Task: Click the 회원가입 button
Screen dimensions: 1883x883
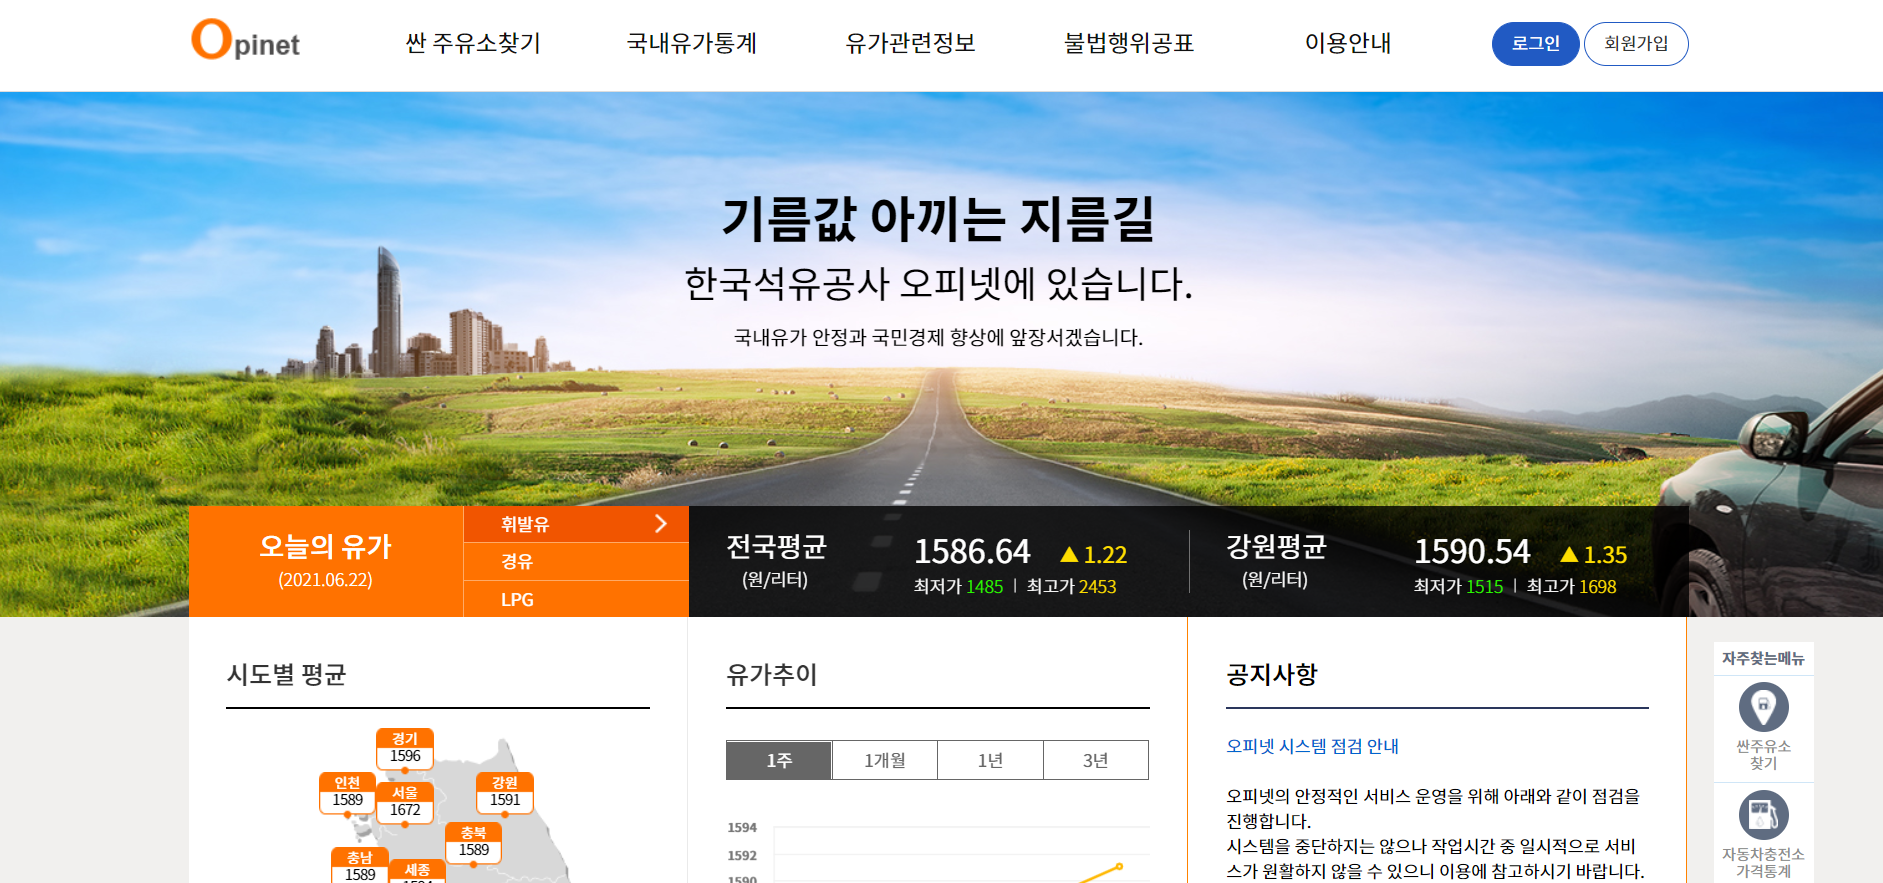Action: point(1636,44)
